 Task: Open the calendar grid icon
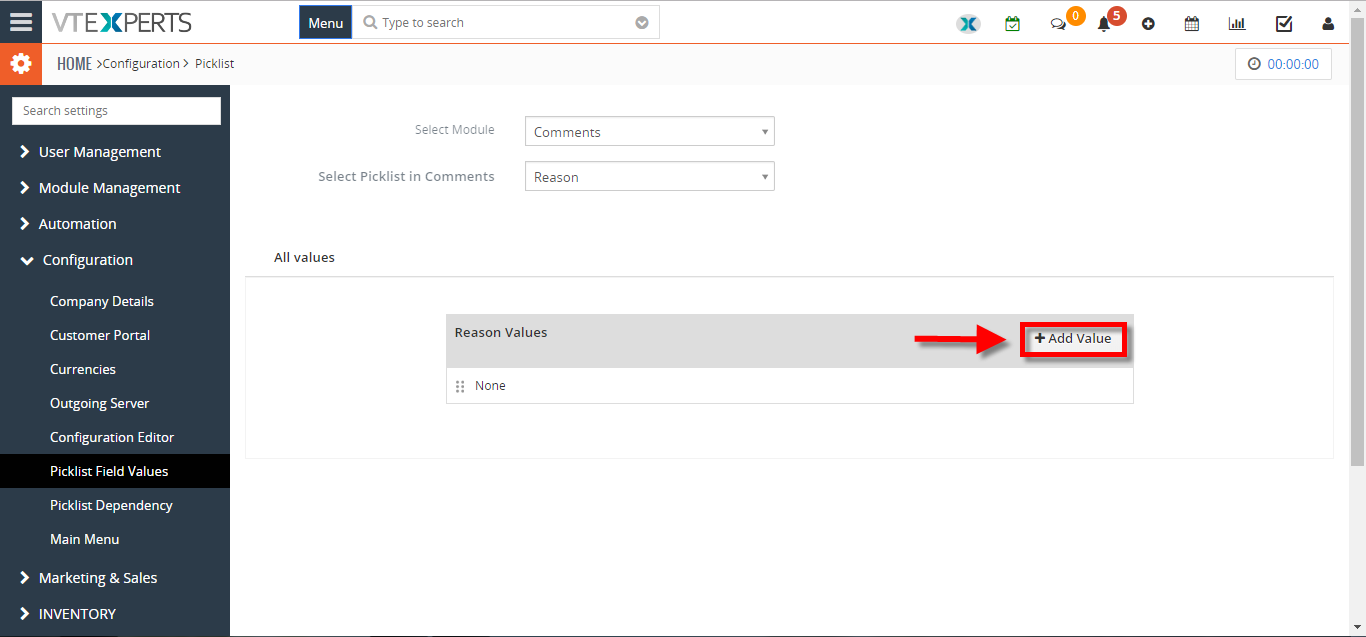coord(1192,24)
